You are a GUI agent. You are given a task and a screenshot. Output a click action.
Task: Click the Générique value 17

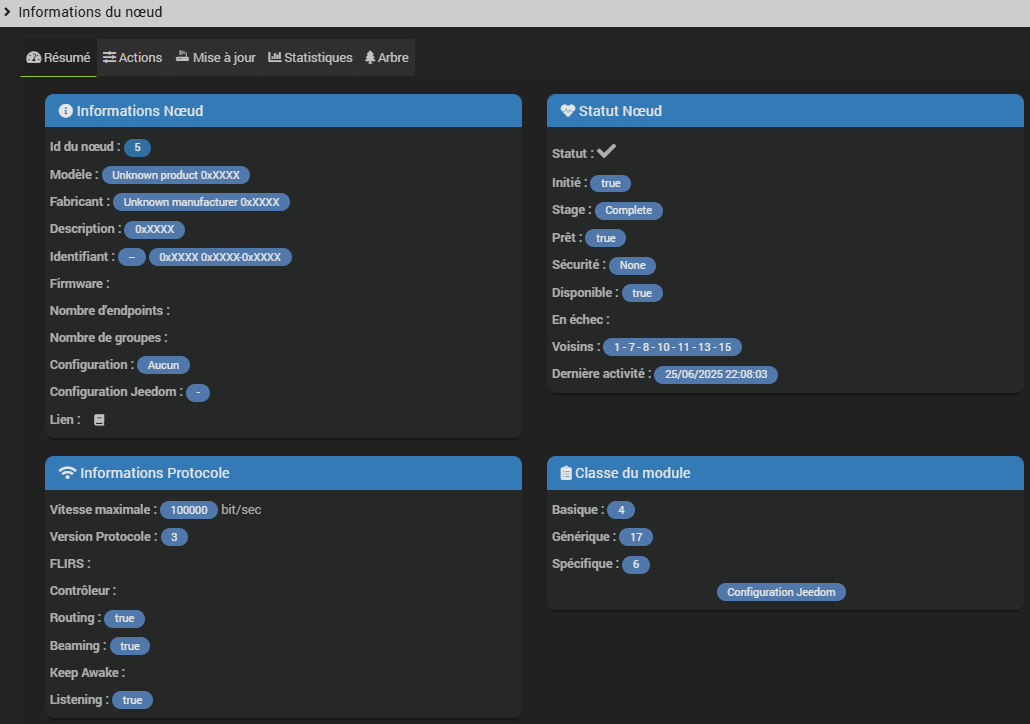pyautogui.click(x=636, y=537)
